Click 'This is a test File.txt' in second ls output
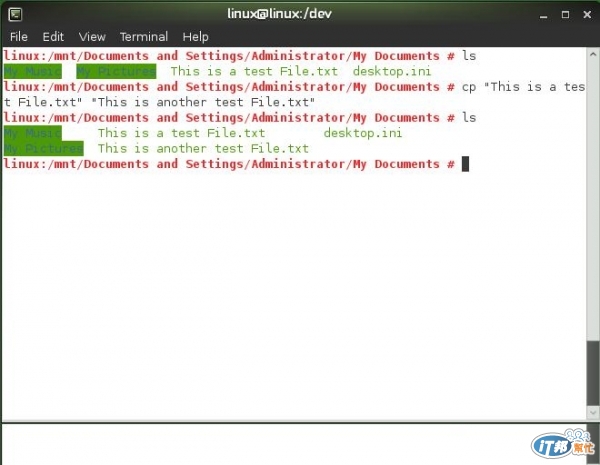Image resolution: width=600 pixels, height=465 pixels. [181, 133]
